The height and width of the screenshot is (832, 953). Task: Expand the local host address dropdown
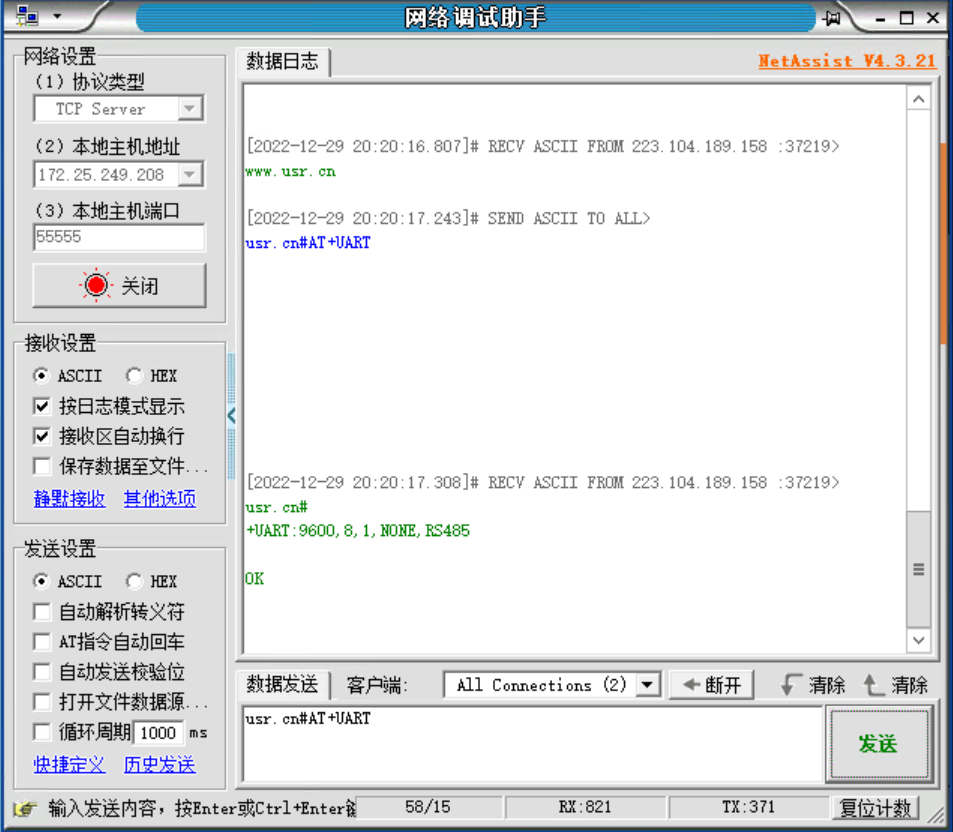coord(190,175)
